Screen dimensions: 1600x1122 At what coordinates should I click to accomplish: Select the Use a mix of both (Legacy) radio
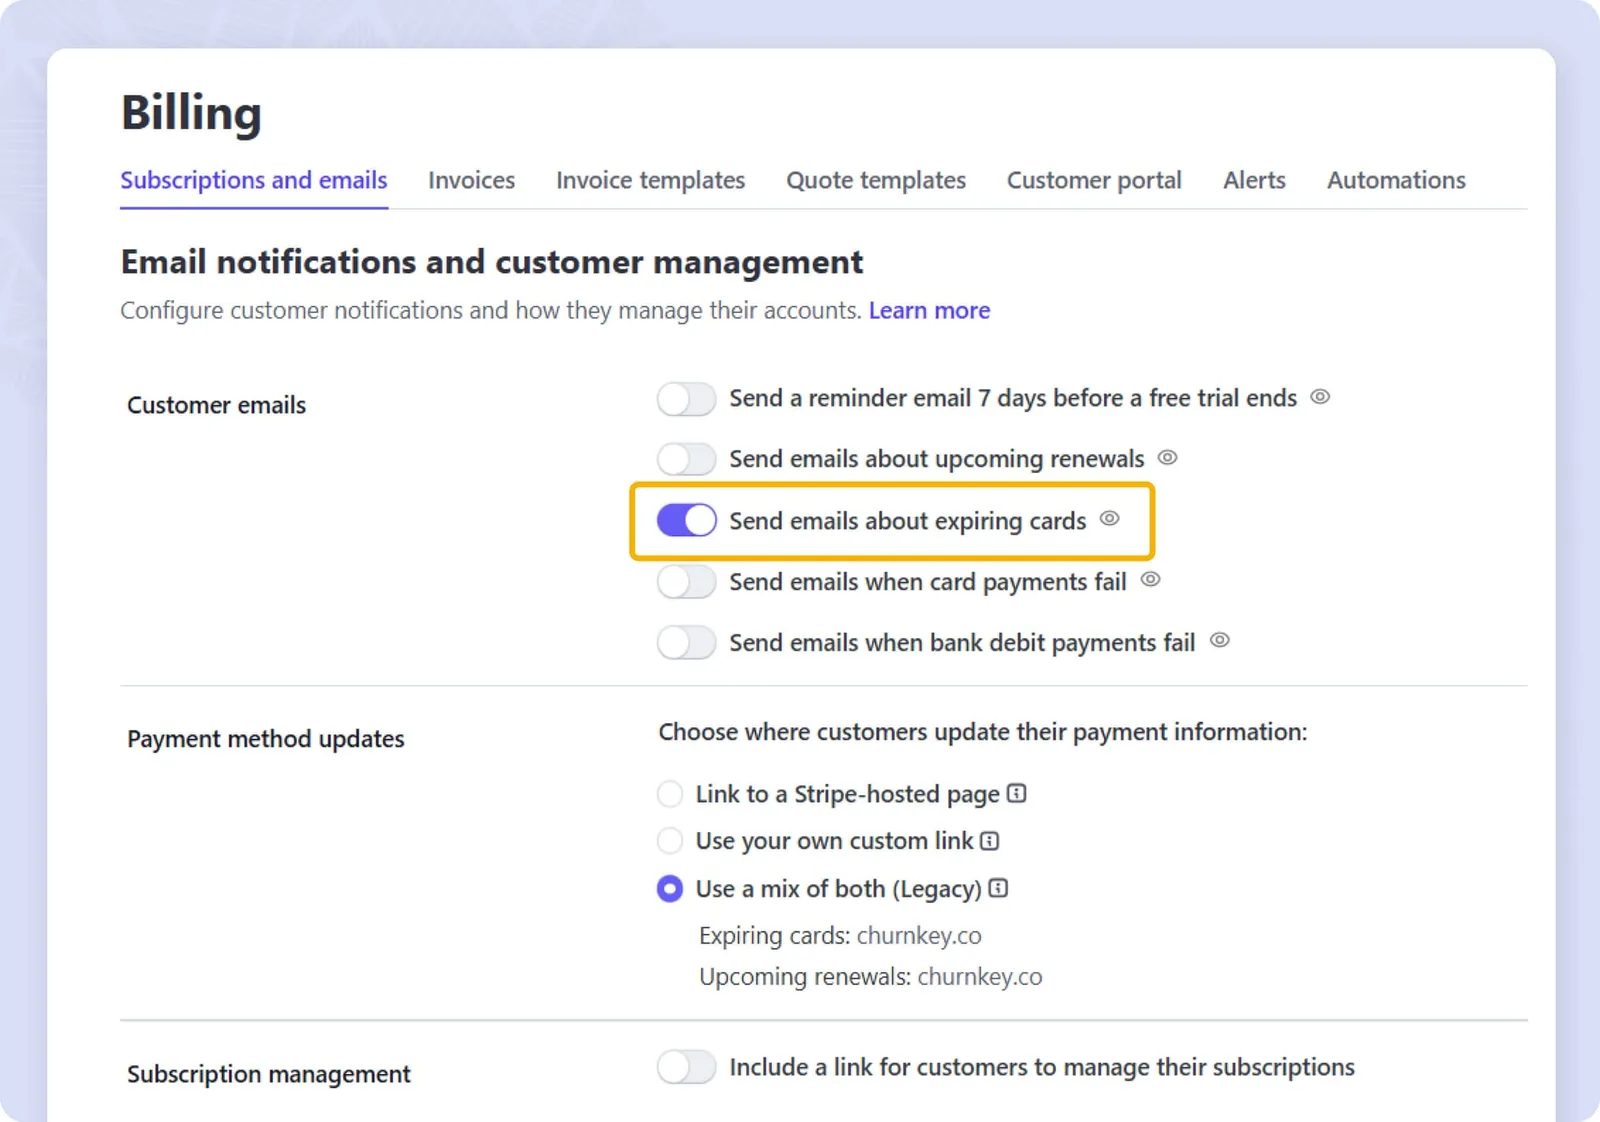670,888
